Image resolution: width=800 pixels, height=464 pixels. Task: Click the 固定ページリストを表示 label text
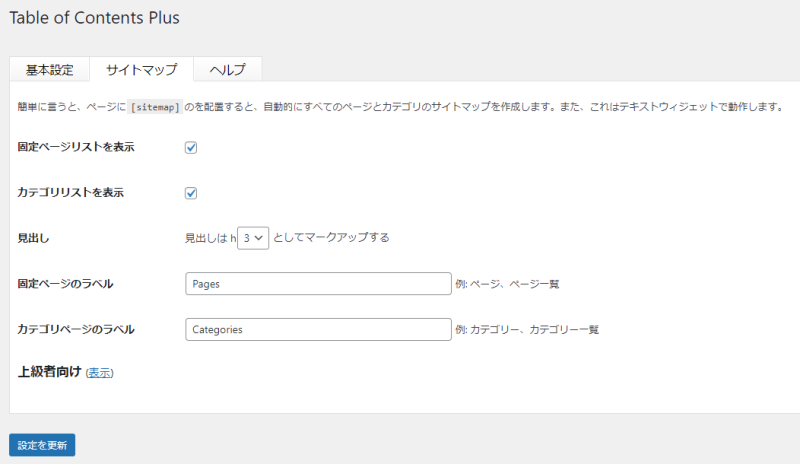point(76,147)
